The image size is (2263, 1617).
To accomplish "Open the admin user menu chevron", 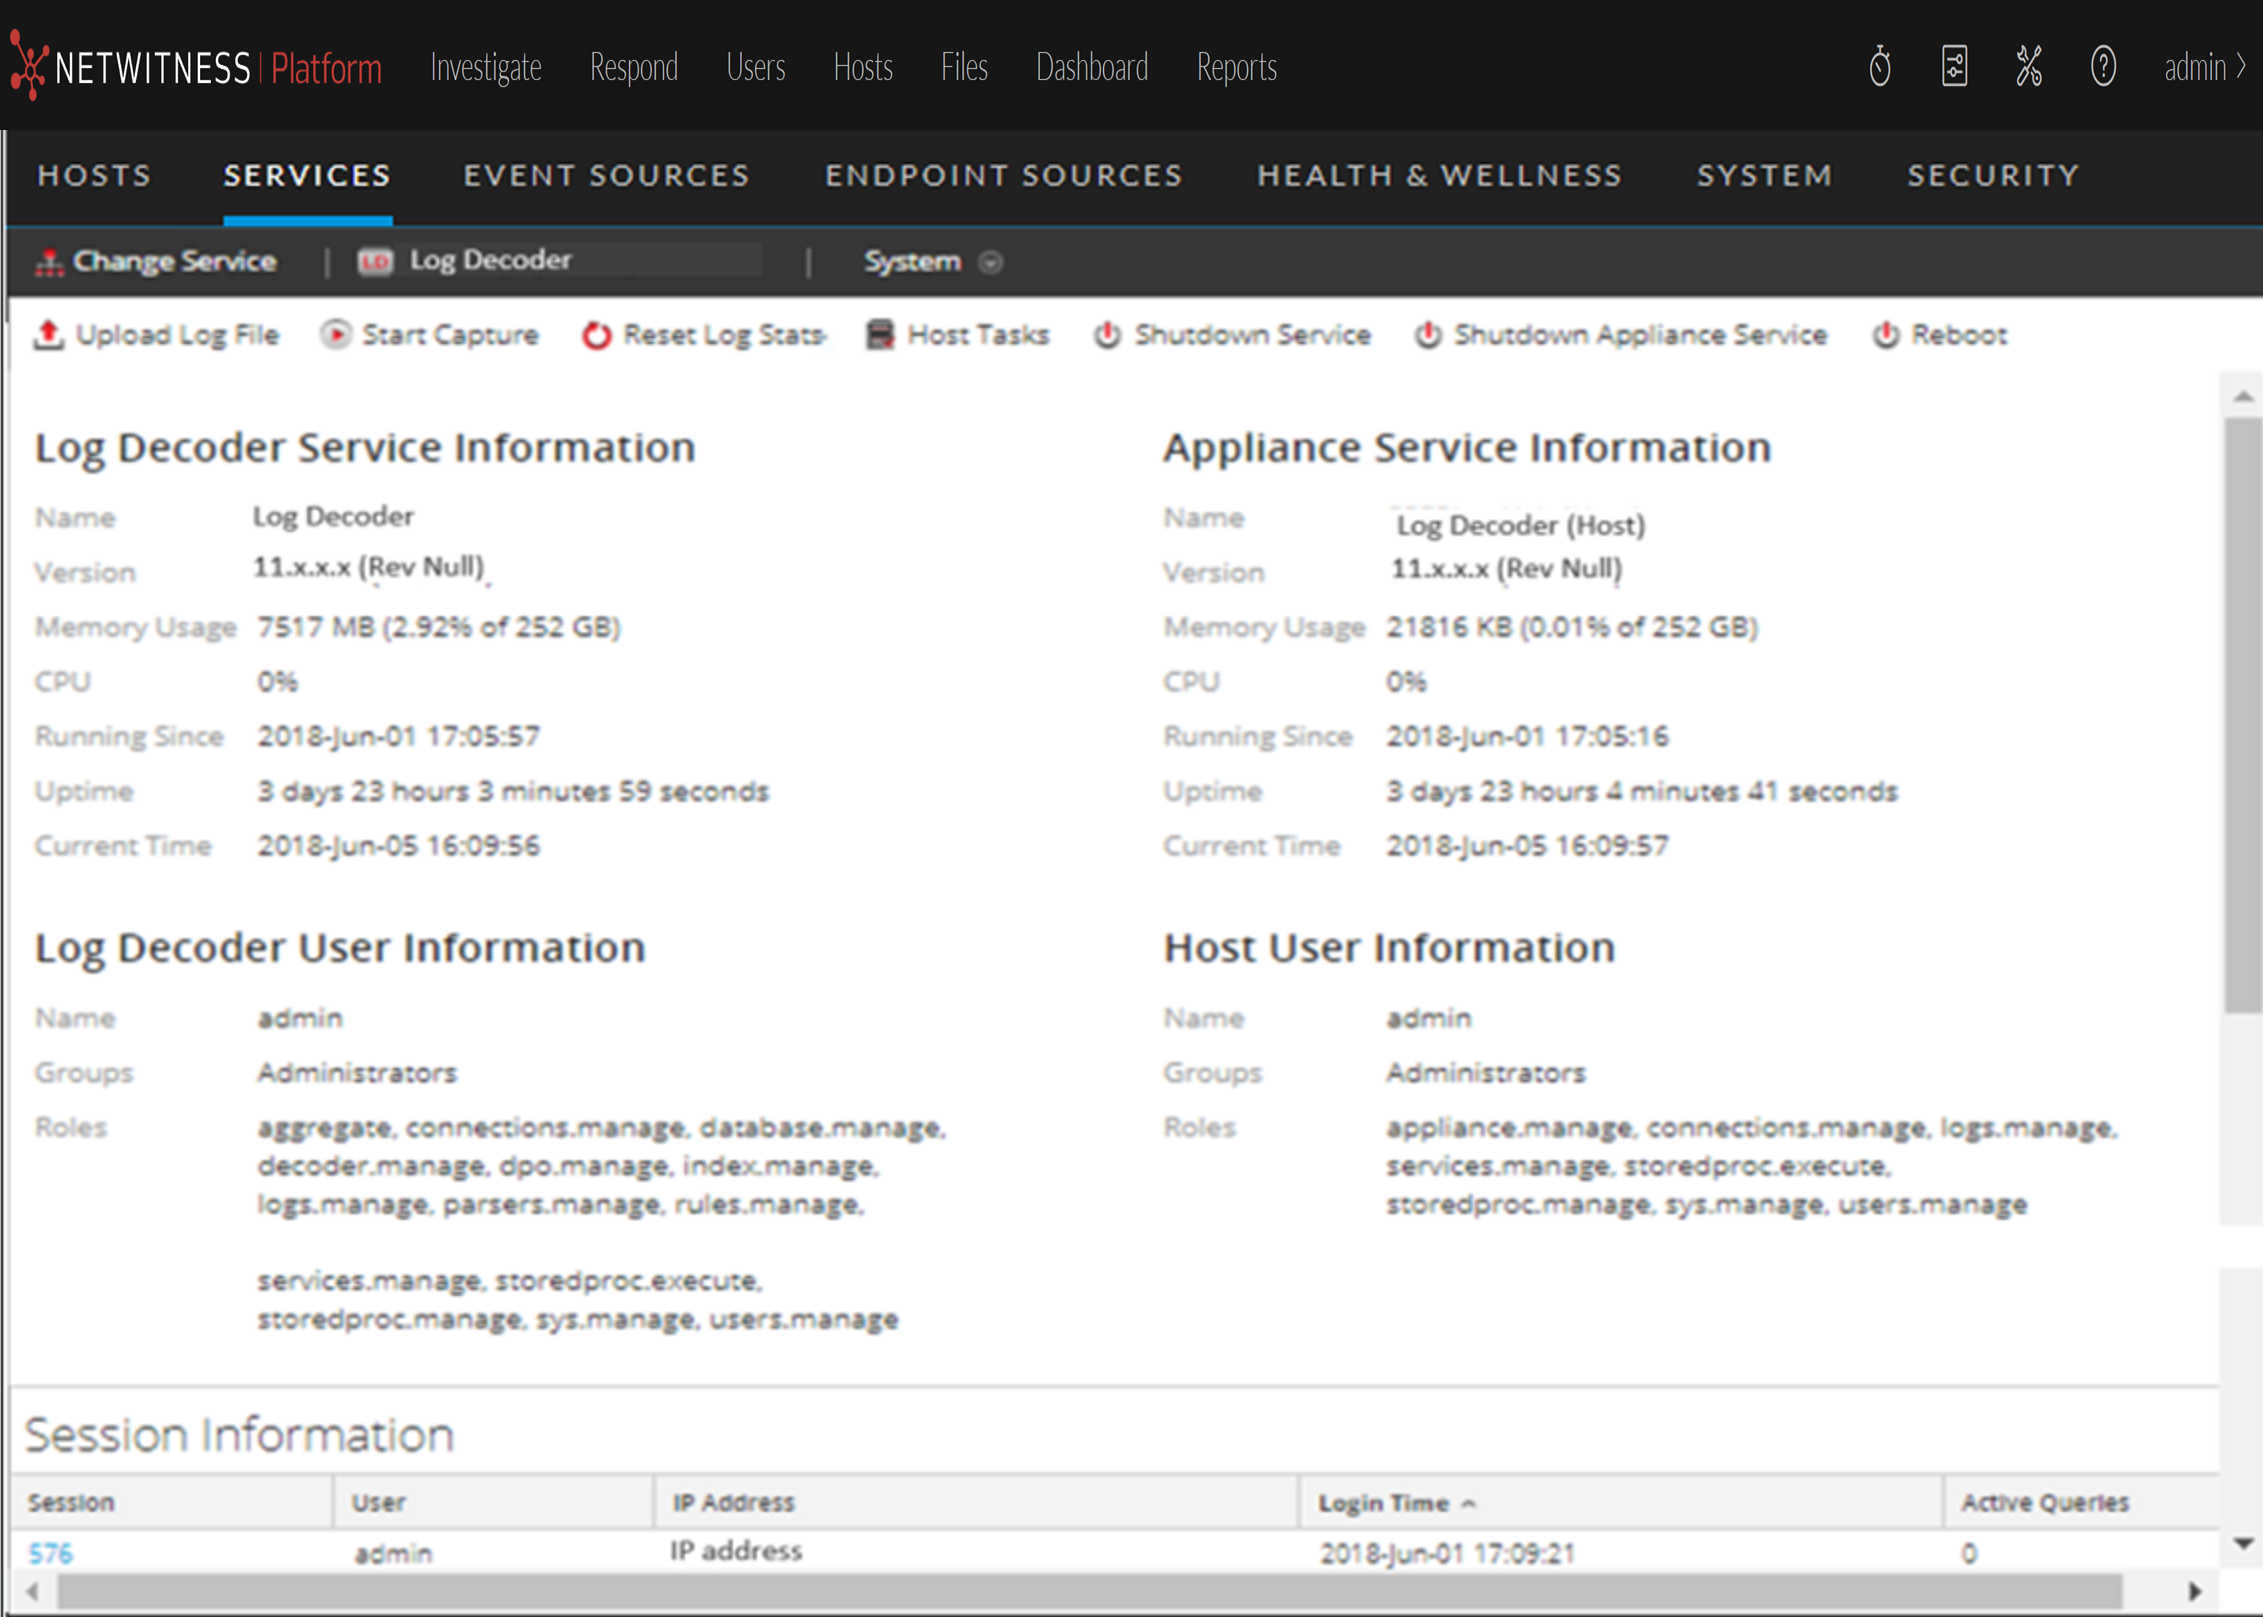I will click(x=2241, y=67).
